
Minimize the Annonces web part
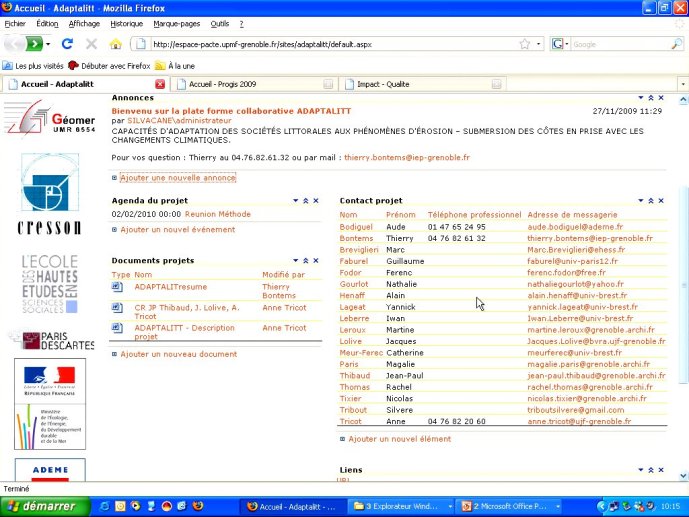pyautogui.click(x=651, y=98)
